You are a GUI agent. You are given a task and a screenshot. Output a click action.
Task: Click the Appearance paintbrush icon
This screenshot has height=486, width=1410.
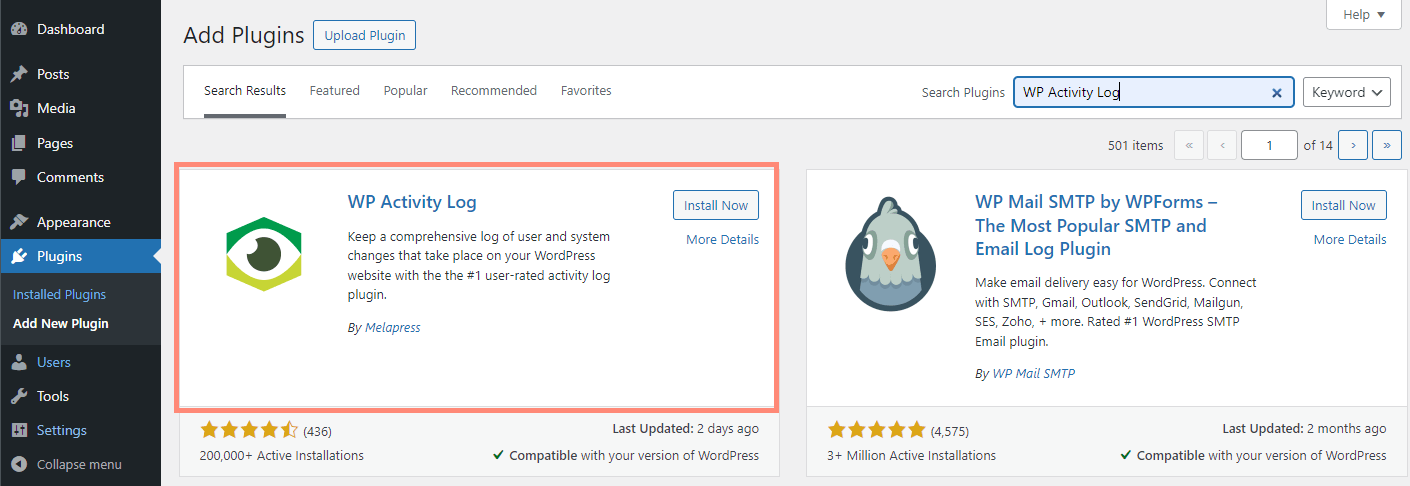(x=19, y=222)
